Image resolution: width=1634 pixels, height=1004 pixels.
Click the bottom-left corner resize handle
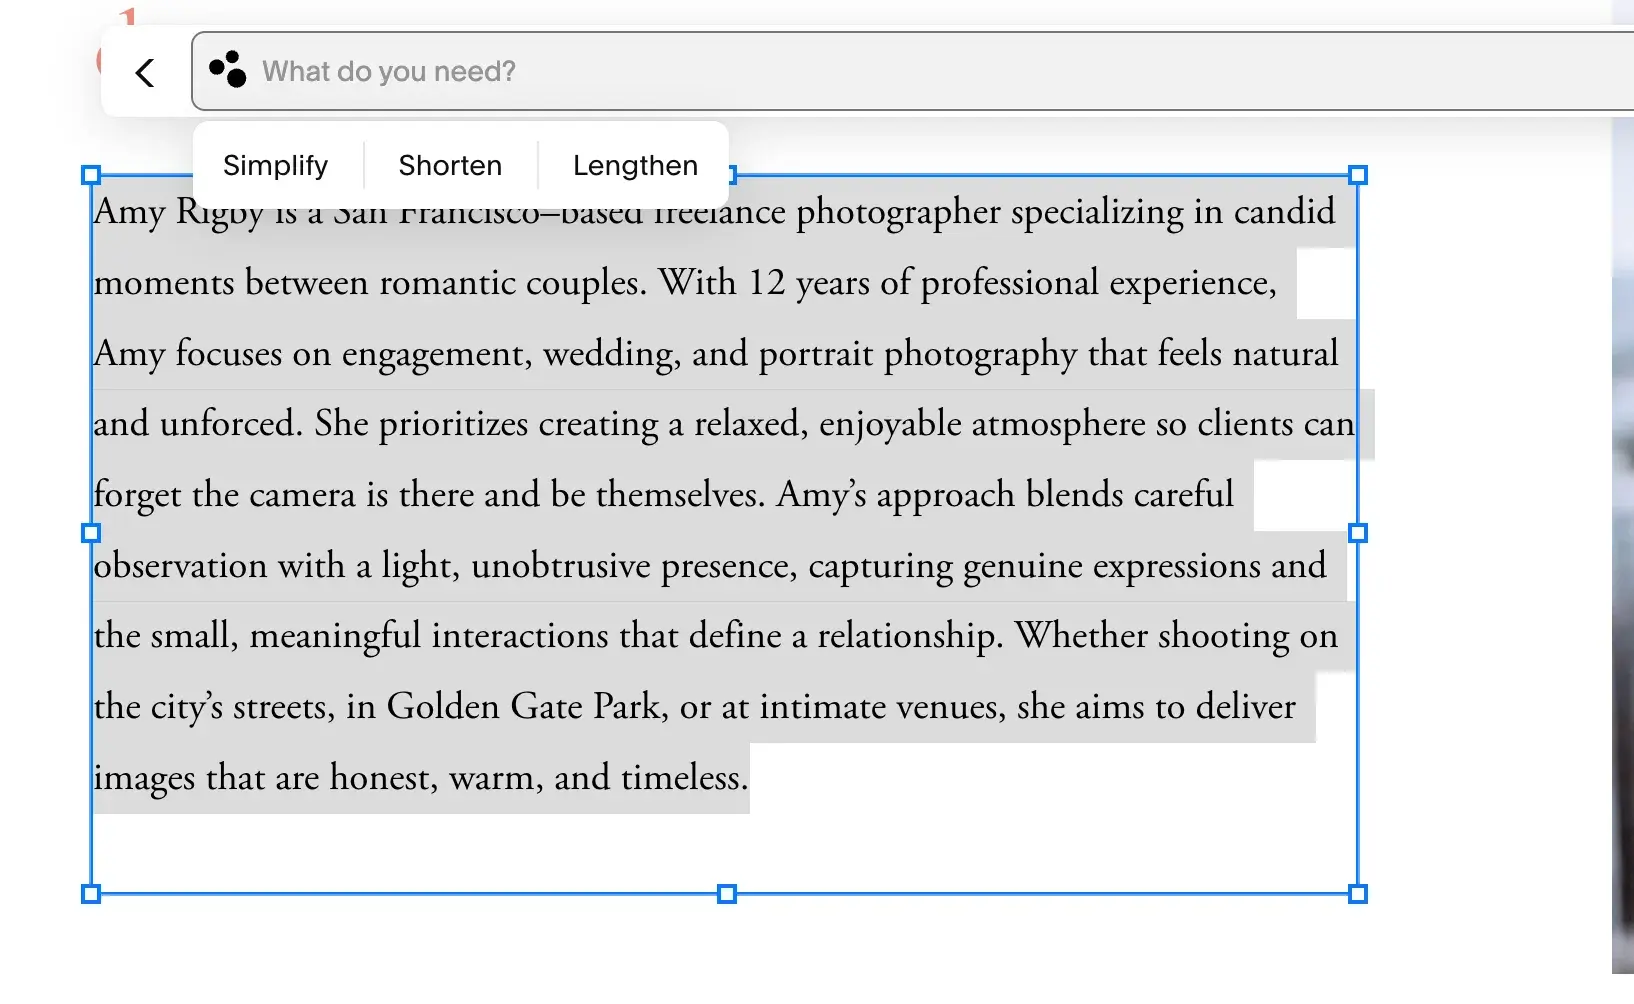click(x=91, y=893)
